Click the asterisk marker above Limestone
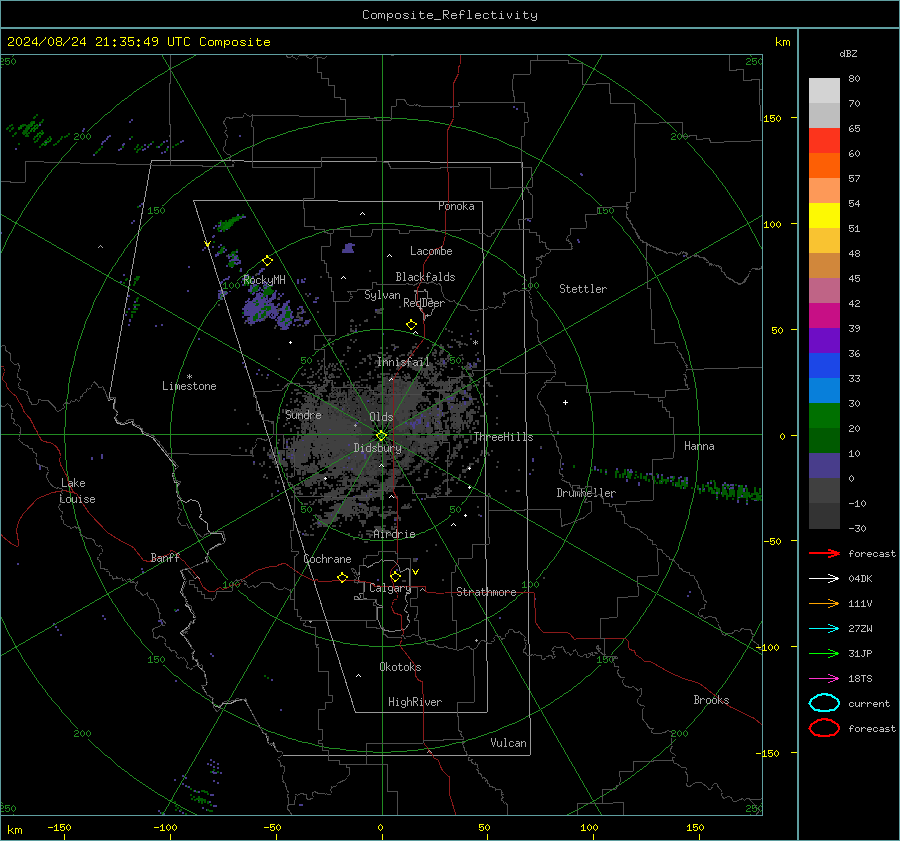 (189, 377)
